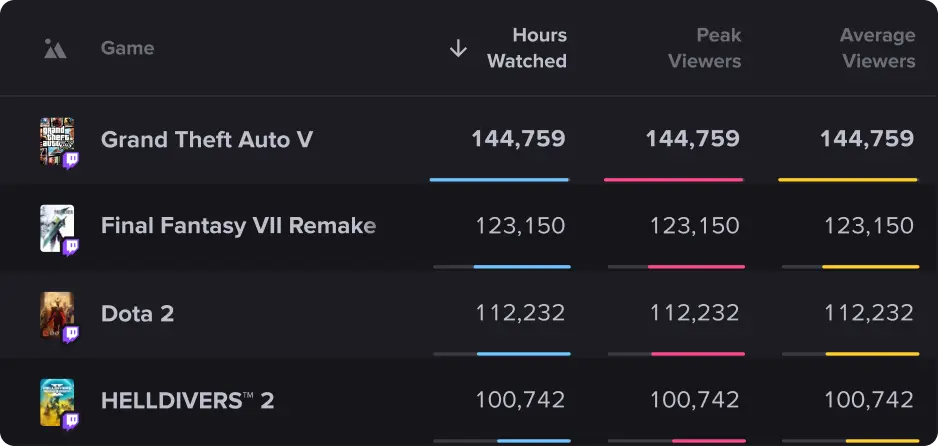Sort table by Hours Watched header
Image resolution: width=938 pixels, height=446 pixels.
(526, 48)
